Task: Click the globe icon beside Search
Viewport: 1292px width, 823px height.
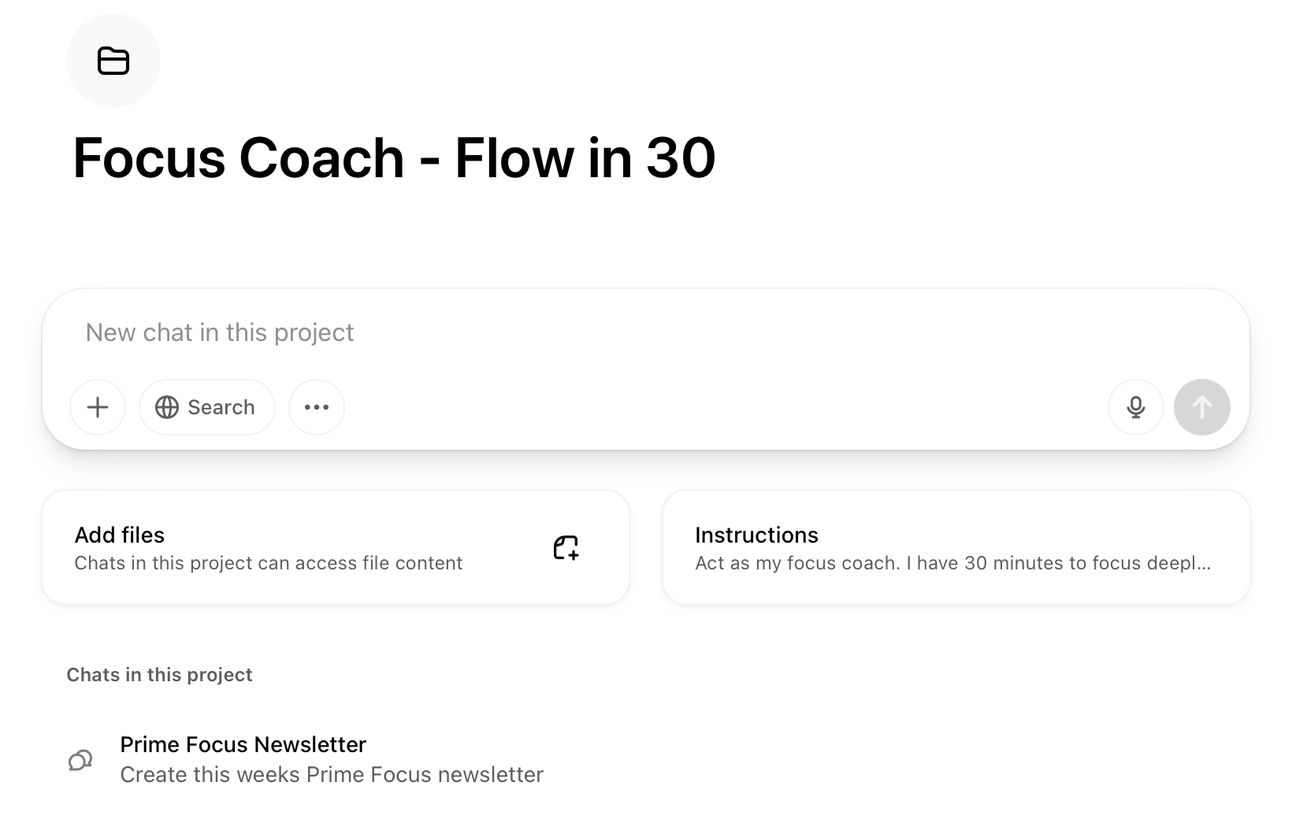Action: coord(167,407)
